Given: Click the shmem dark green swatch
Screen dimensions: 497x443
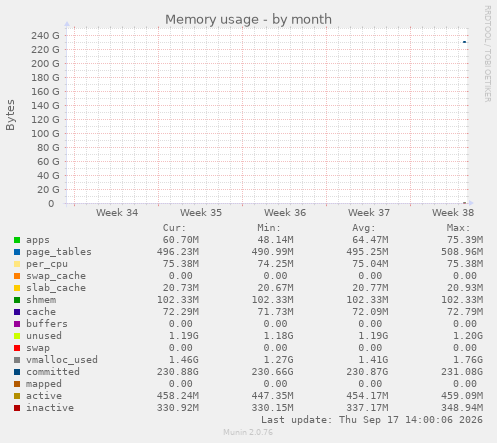Looking at the screenshot, I should (x=17, y=300).
